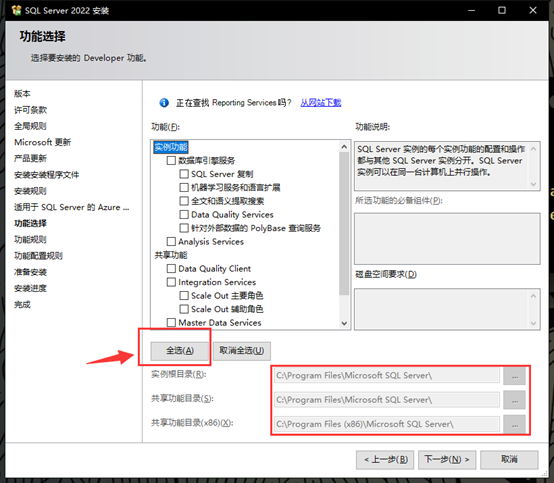Select 全局规则 step in sidebar
This screenshot has height=483, width=554.
30,126
